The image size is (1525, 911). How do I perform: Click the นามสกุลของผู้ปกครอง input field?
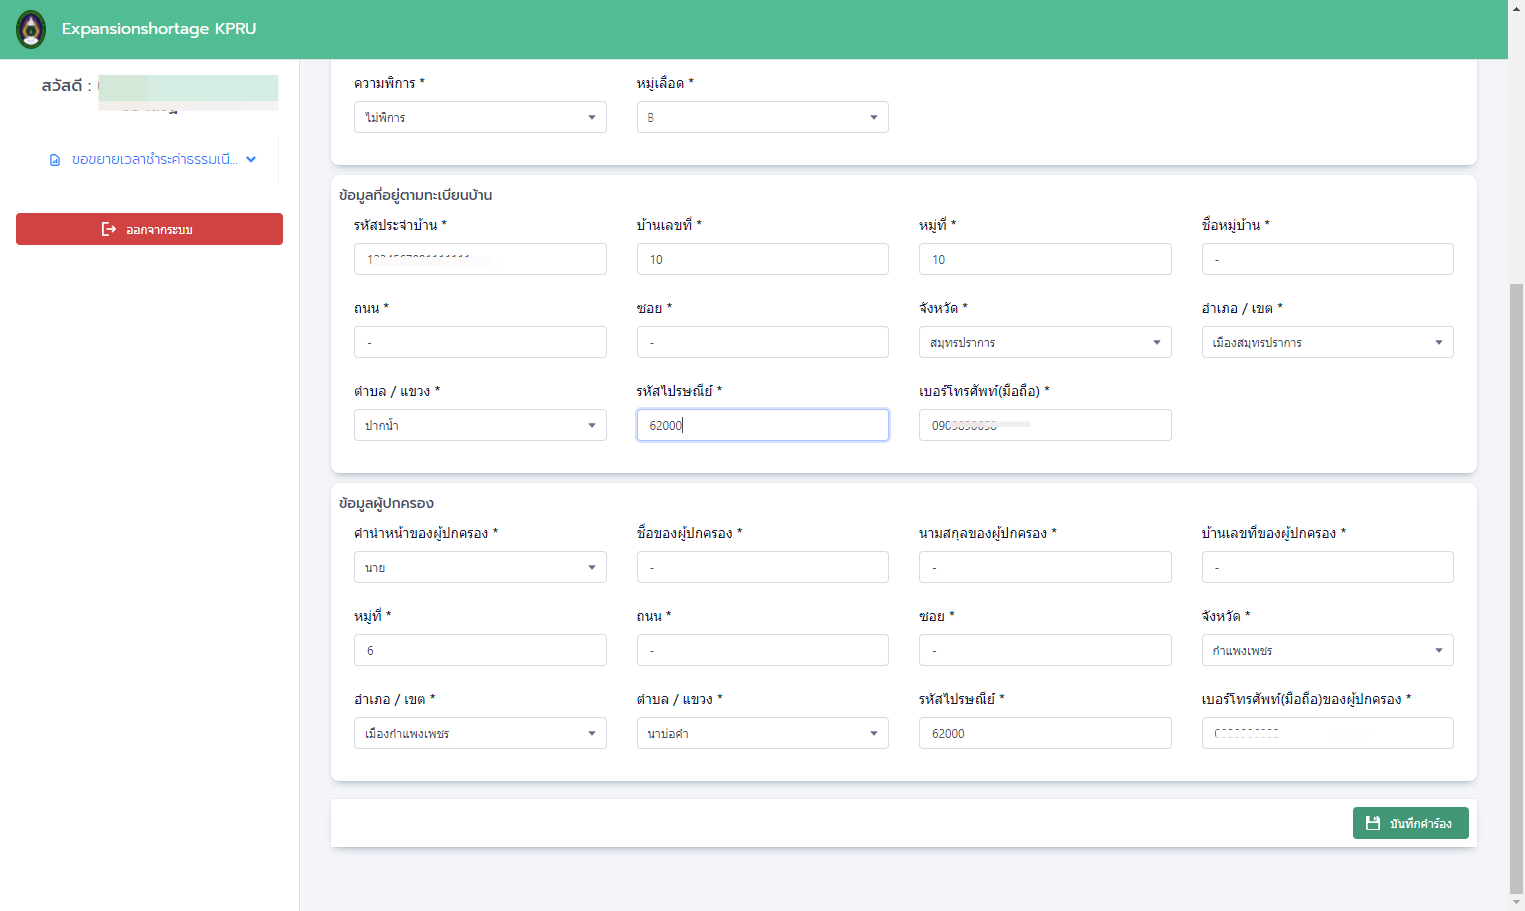[1045, 567]
